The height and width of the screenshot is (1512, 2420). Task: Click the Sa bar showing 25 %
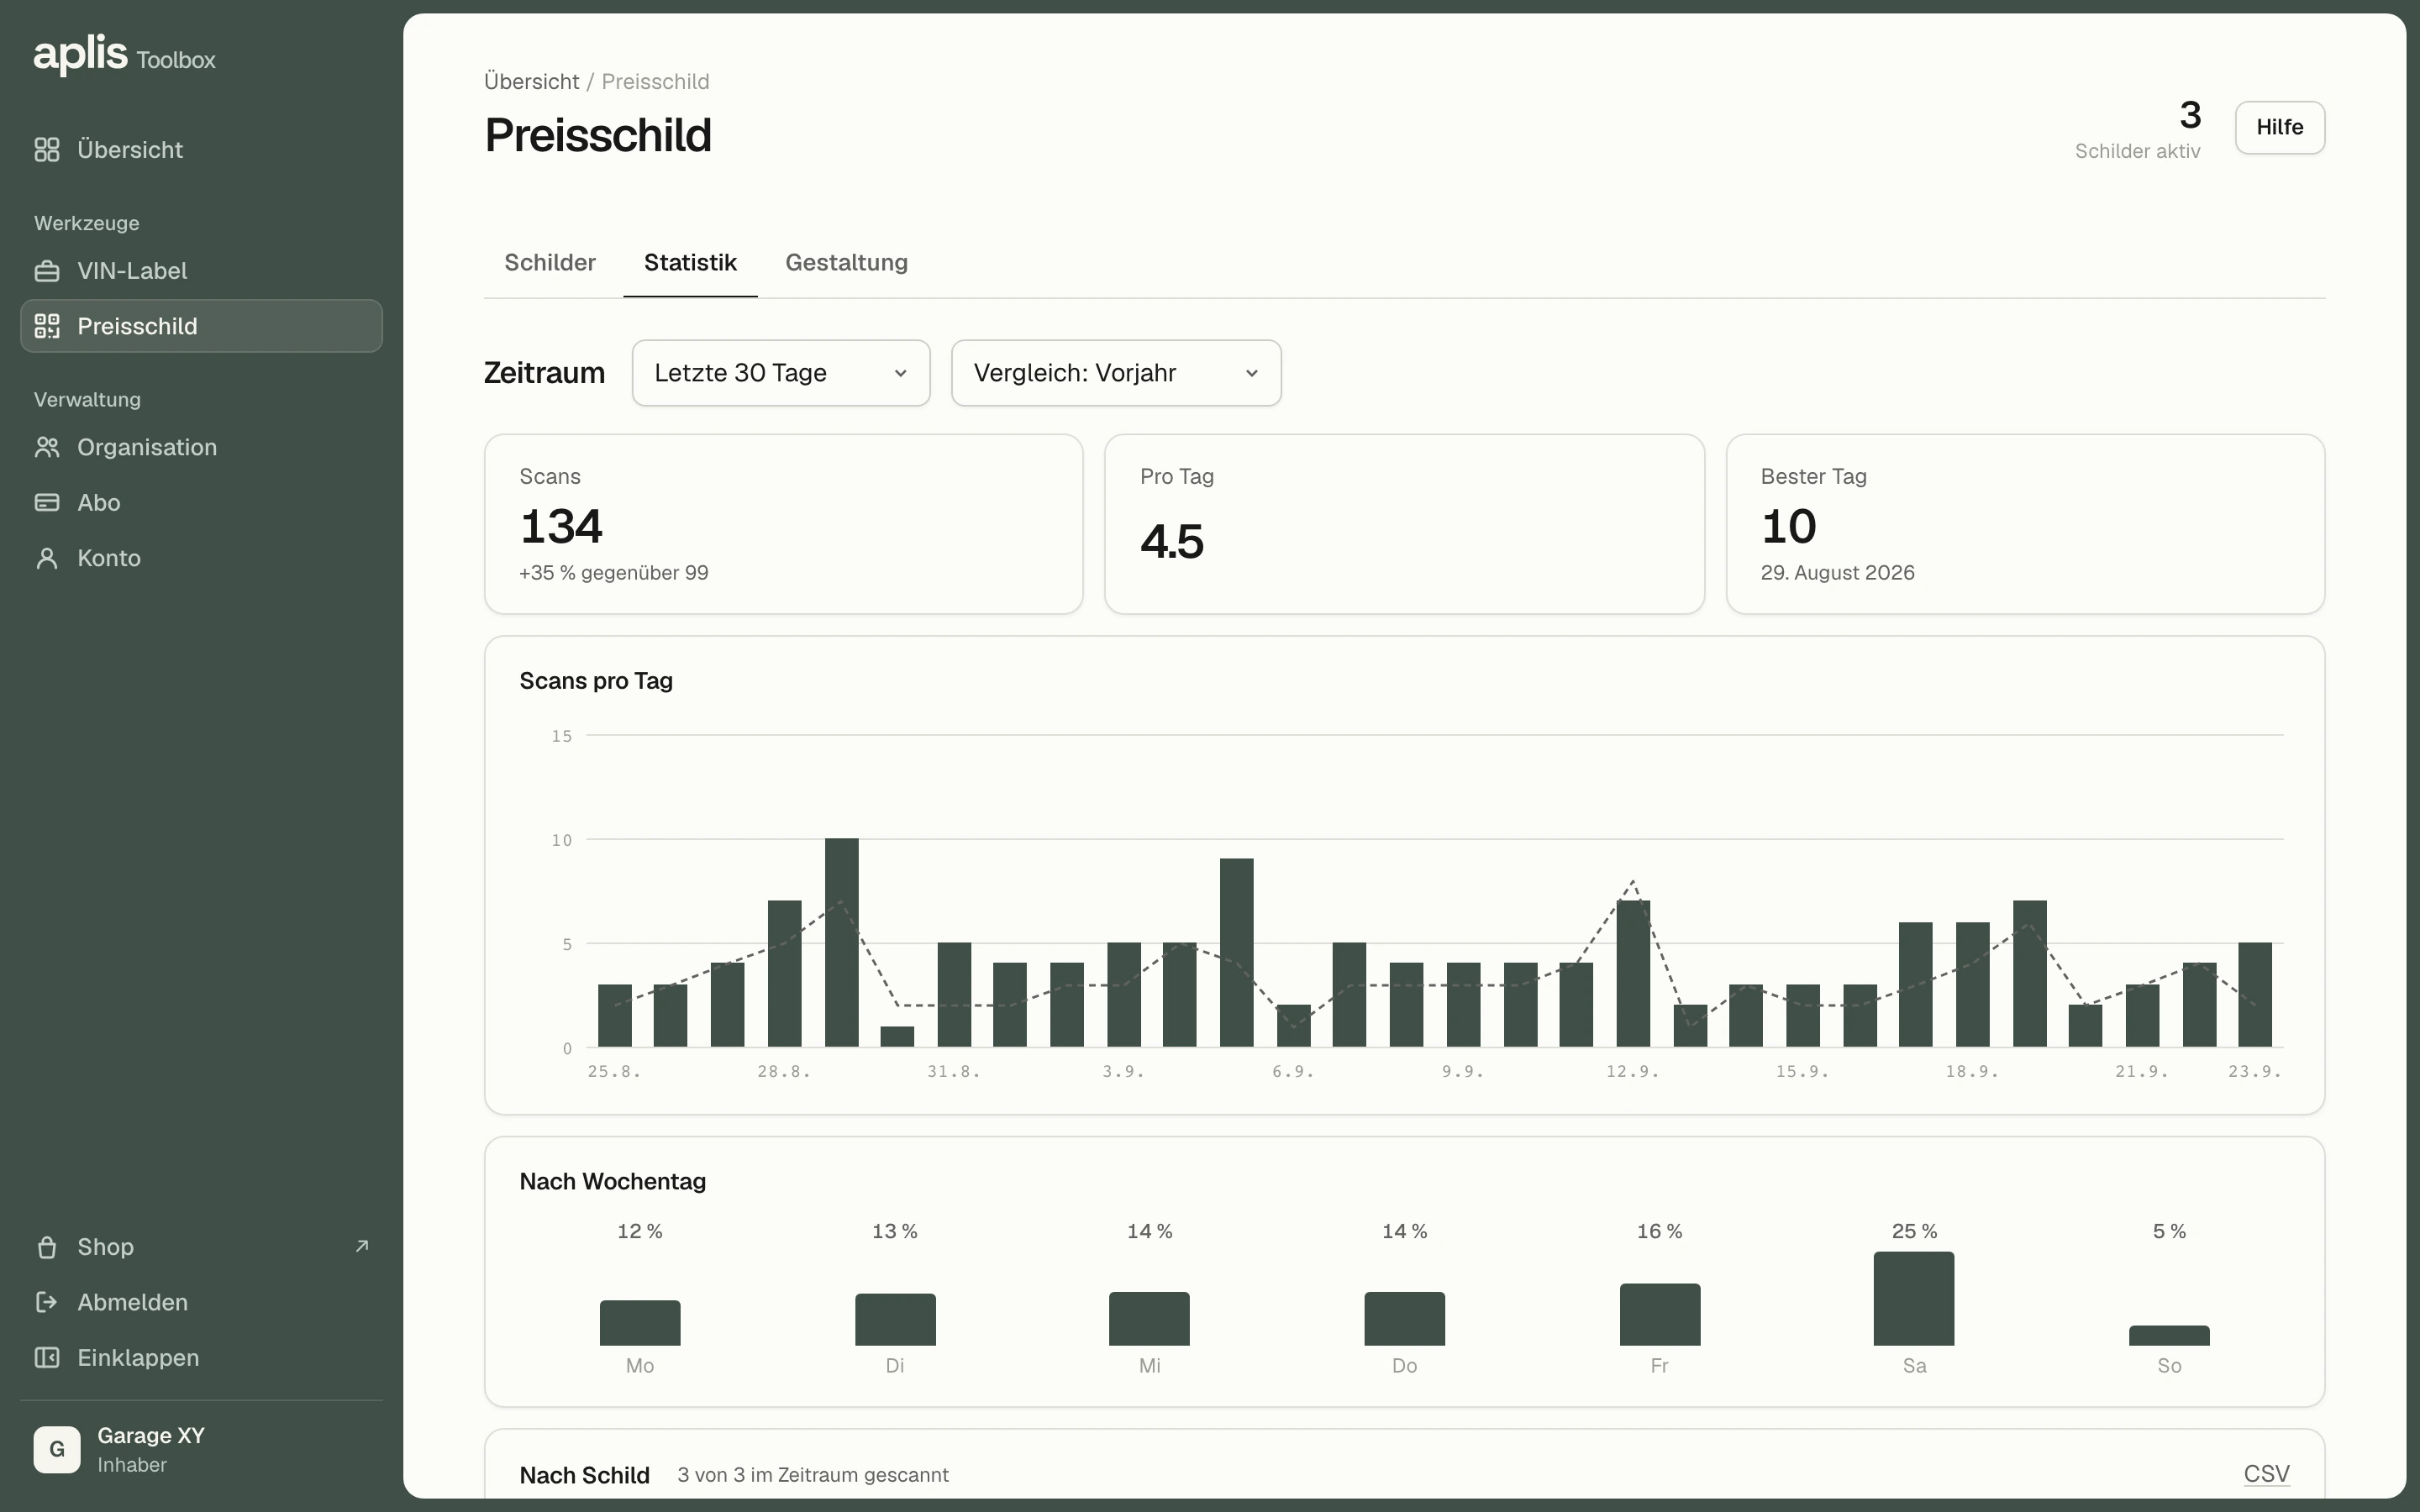point(1913,1298)
